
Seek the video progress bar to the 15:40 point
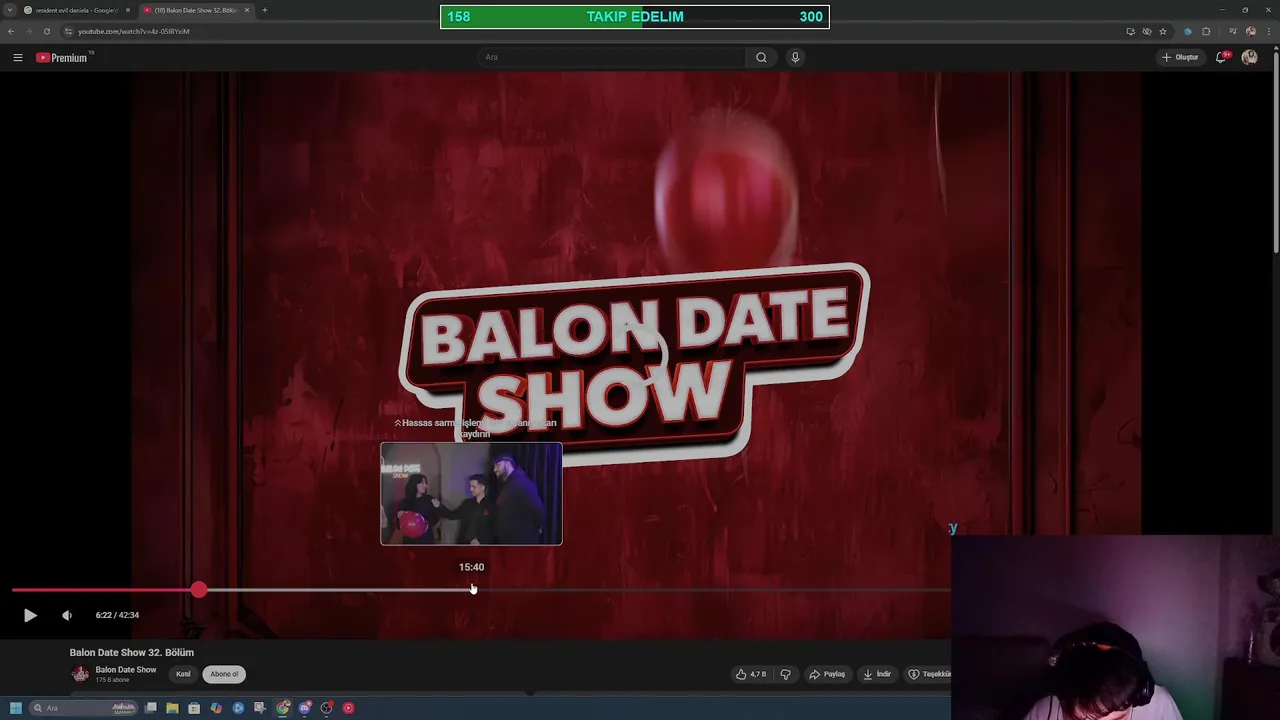pos(472,590)
